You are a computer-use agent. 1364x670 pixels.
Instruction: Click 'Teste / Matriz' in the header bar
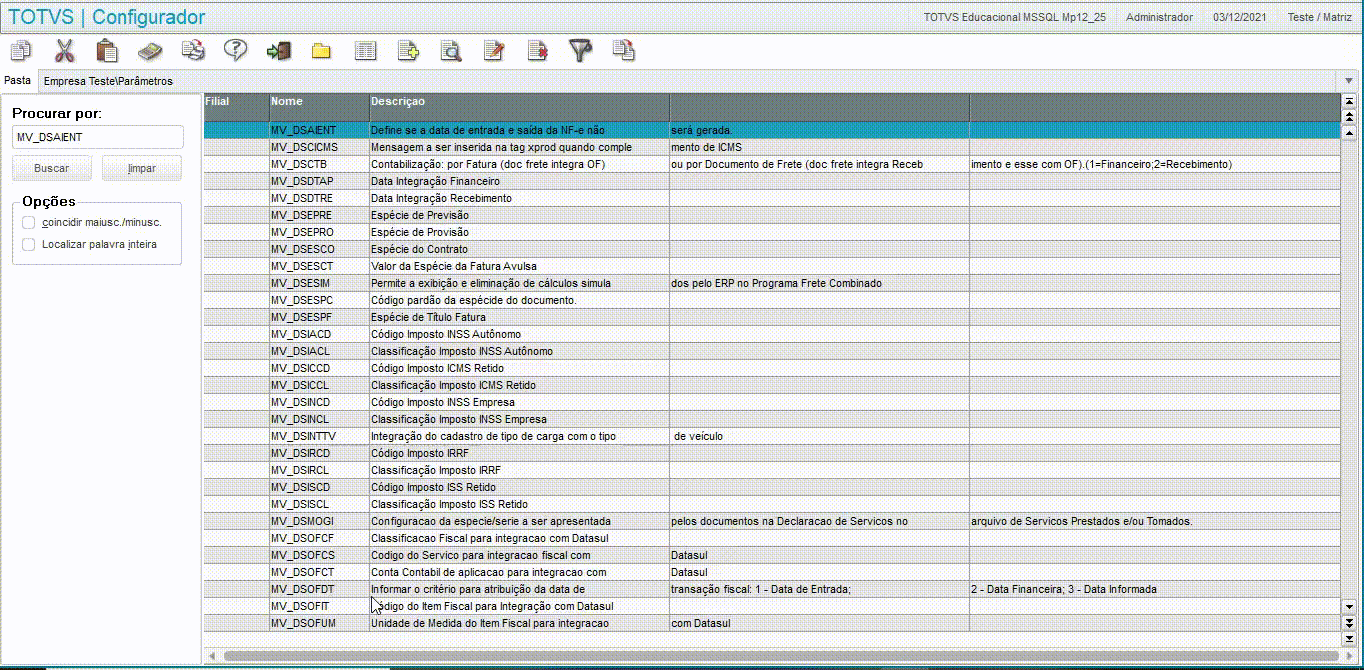point(1319,17)
